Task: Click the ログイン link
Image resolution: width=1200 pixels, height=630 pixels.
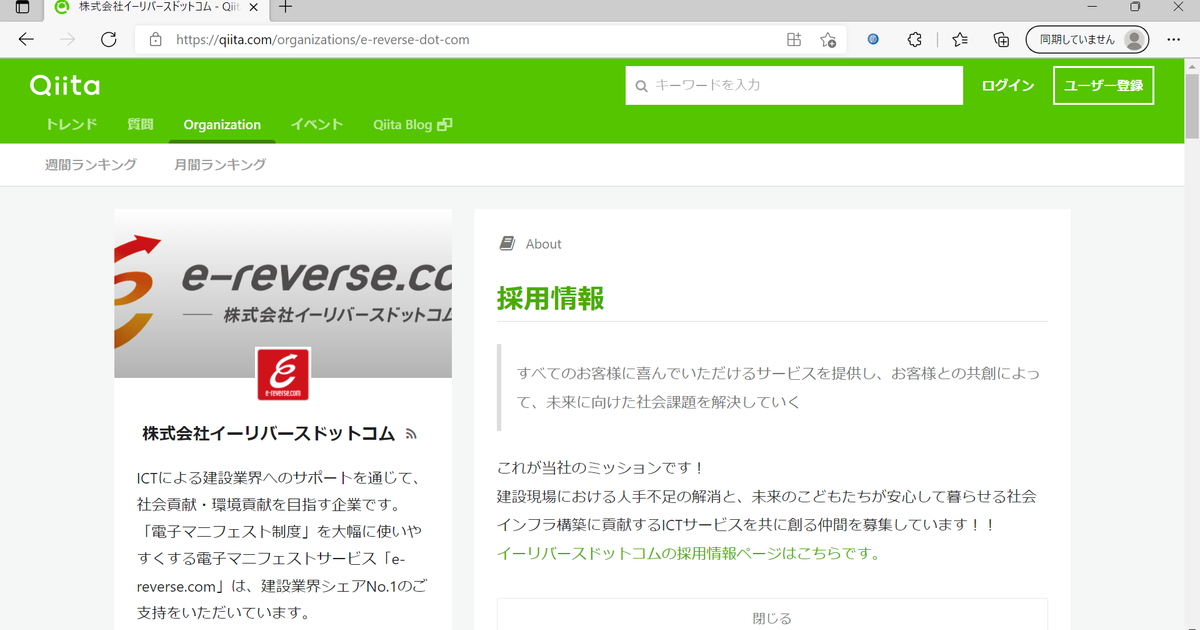Action: click(1008, 86)
